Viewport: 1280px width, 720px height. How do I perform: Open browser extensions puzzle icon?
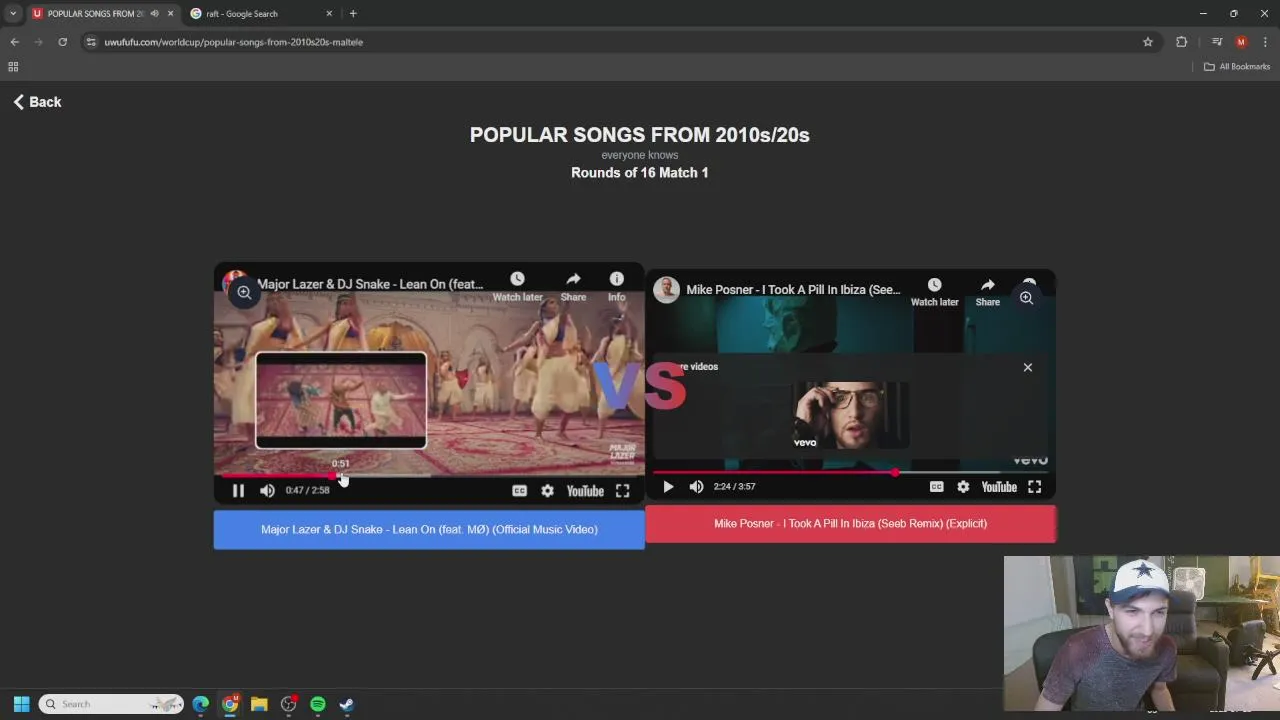[1182, 42]
